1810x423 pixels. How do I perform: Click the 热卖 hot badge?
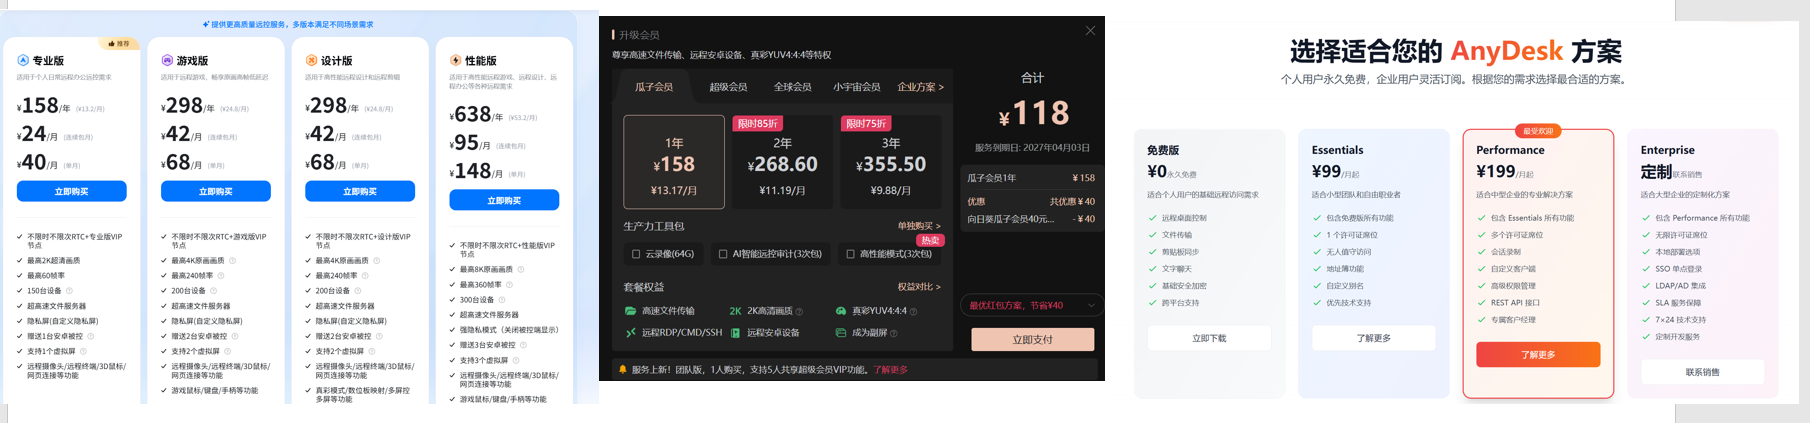[930, 240]
